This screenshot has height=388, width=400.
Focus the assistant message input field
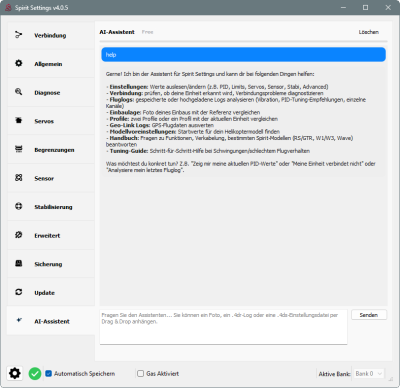[x=223, y=327]
